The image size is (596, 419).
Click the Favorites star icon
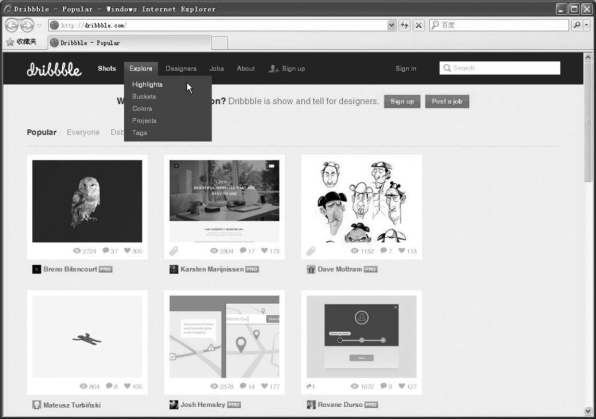coord(10,42)
